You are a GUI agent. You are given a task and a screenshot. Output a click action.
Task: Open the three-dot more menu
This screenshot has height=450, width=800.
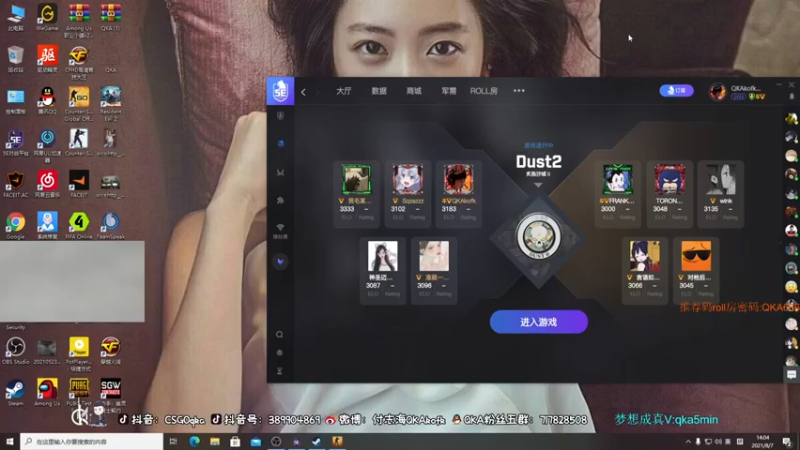pos(519,91)
